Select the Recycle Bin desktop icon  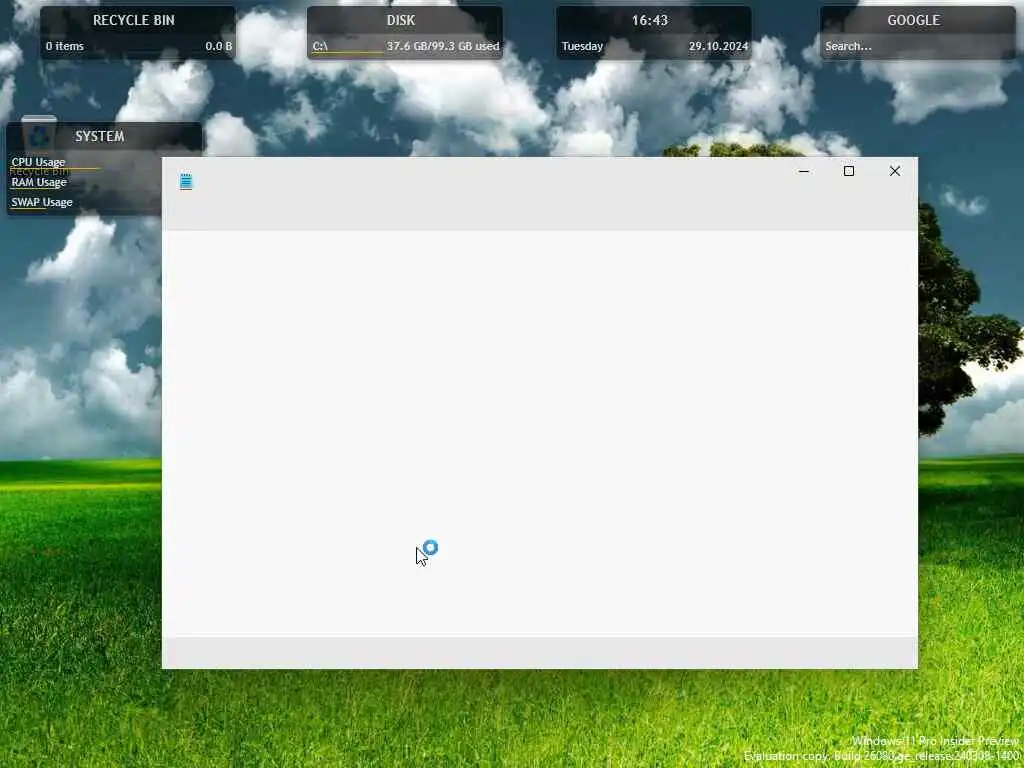point(39,147)
